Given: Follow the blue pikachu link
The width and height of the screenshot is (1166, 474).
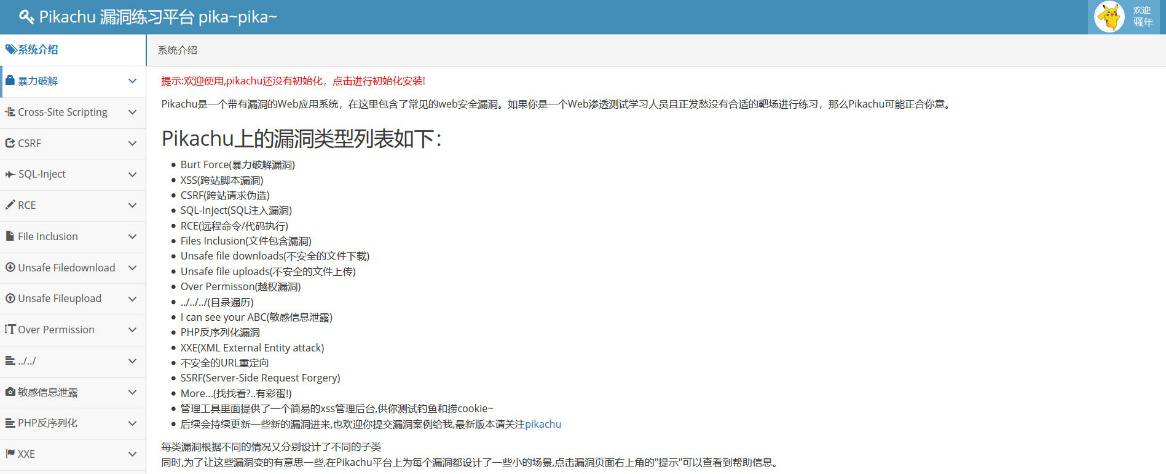Looking at the screenshot, I should (543, 424).
